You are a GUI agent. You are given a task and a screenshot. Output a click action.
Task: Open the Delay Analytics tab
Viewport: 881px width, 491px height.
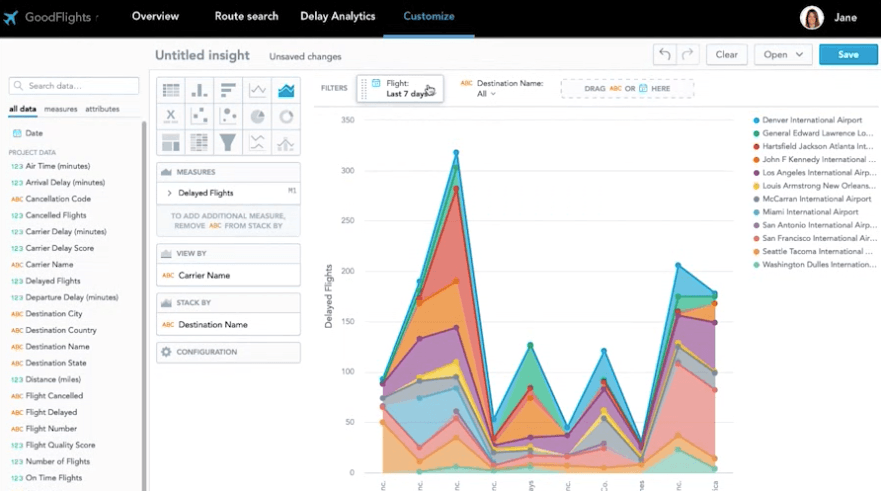(338, 16)
